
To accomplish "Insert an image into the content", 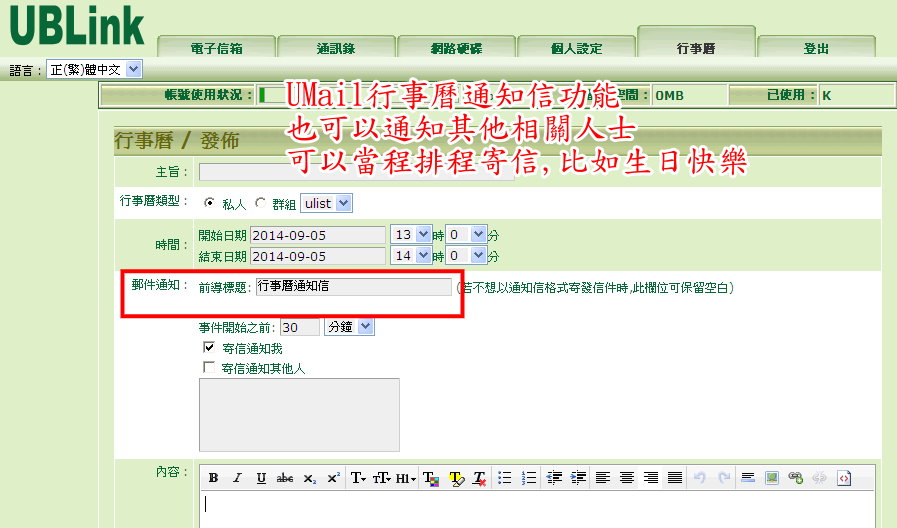I will click(x=772, y=478).
